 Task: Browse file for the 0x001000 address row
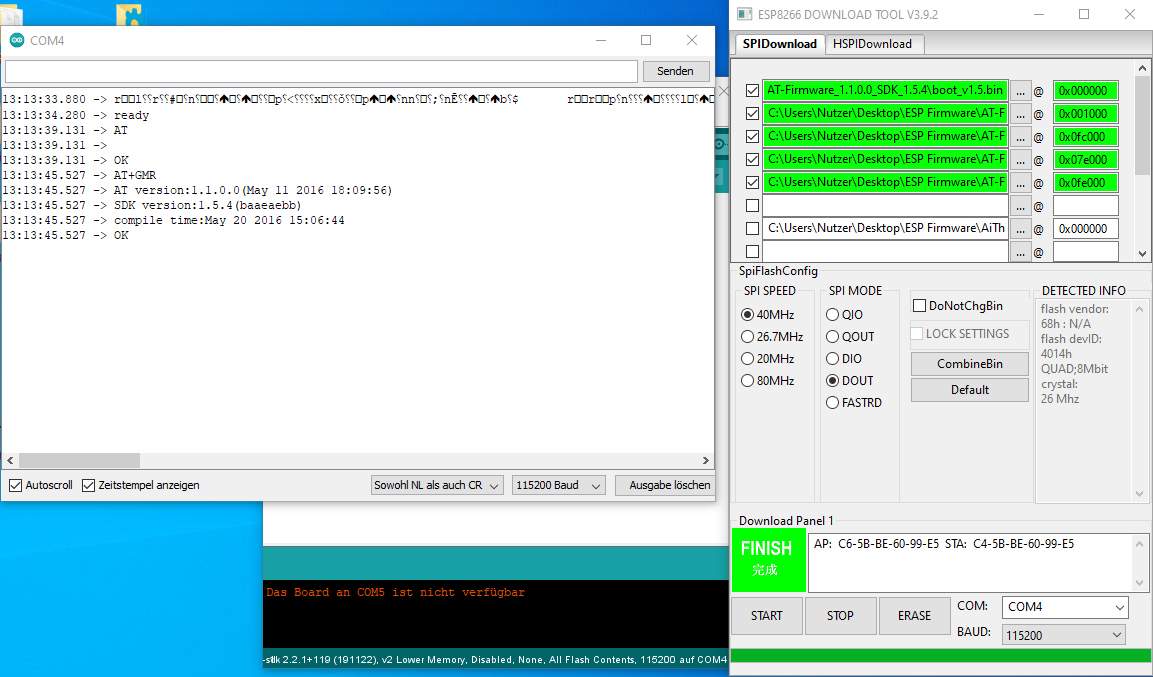pos(1020,114)
